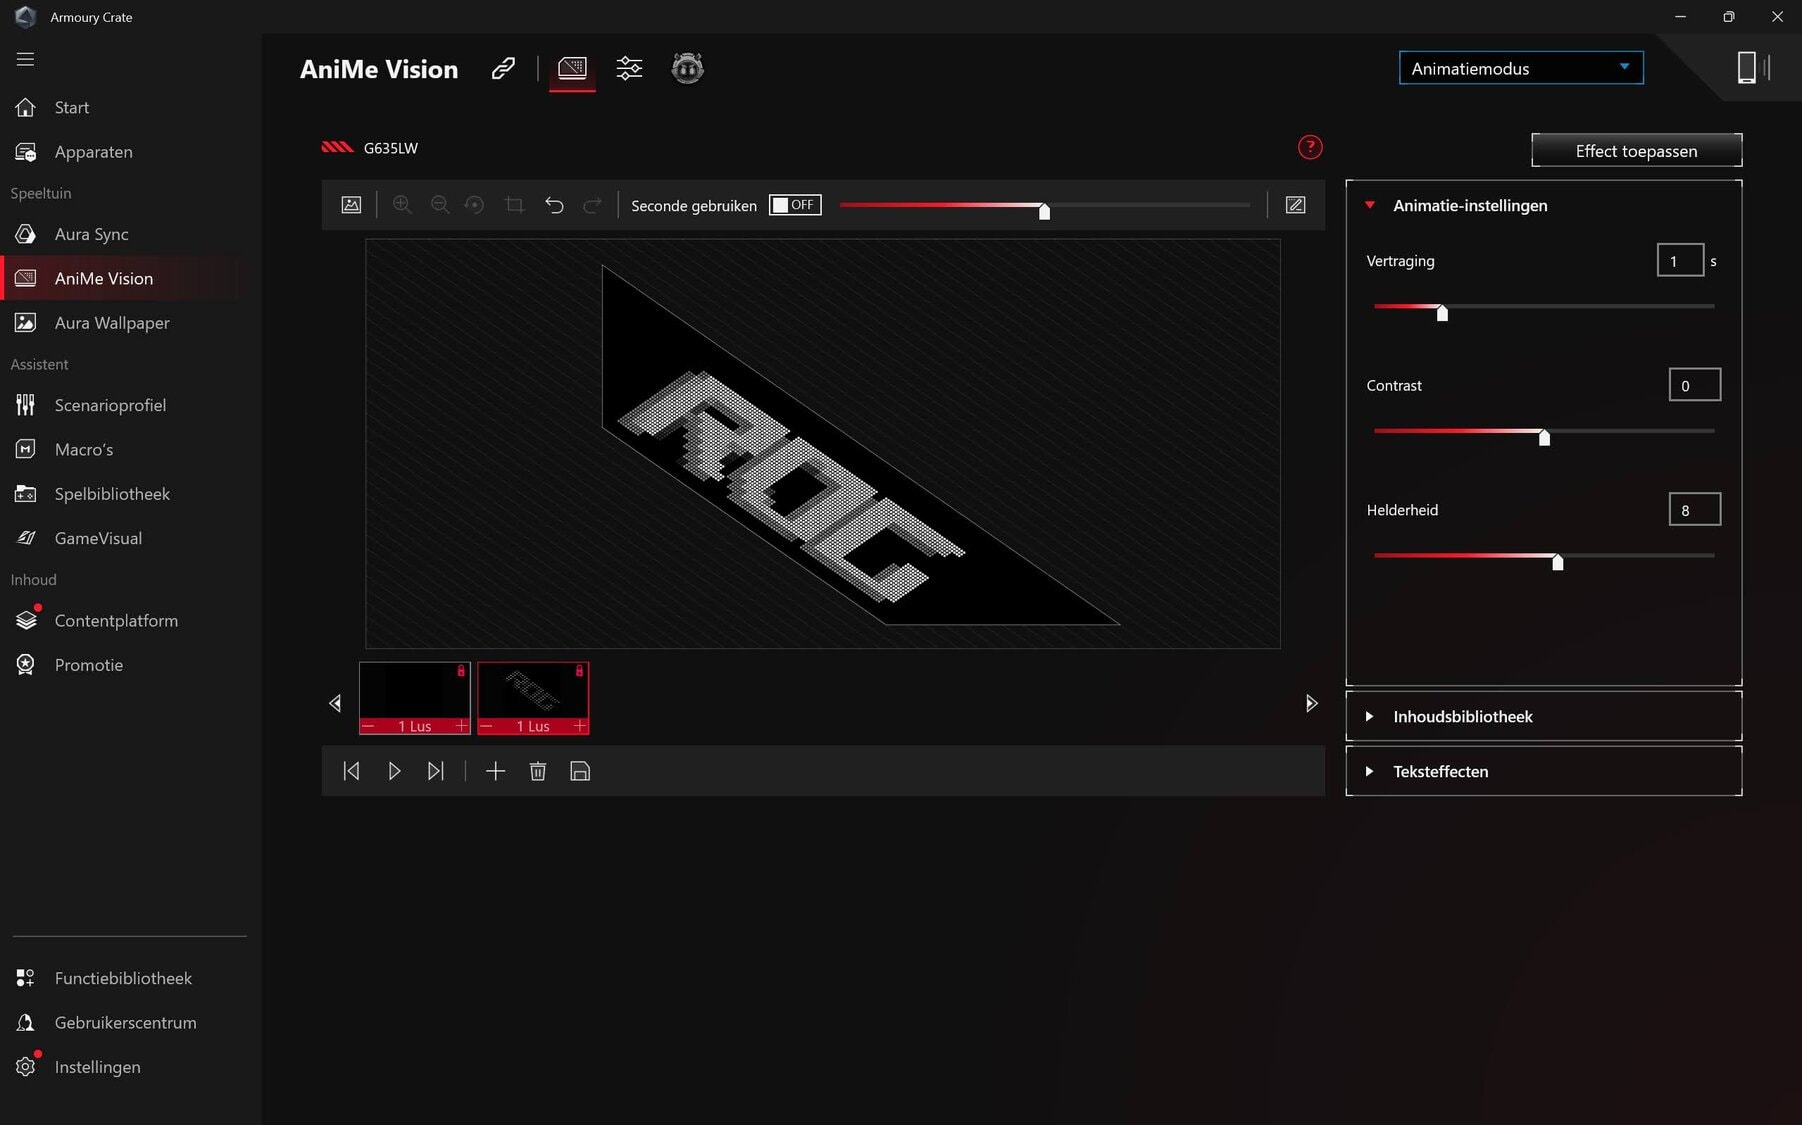Open the robot mascot tab icon

tap(687, 68)
